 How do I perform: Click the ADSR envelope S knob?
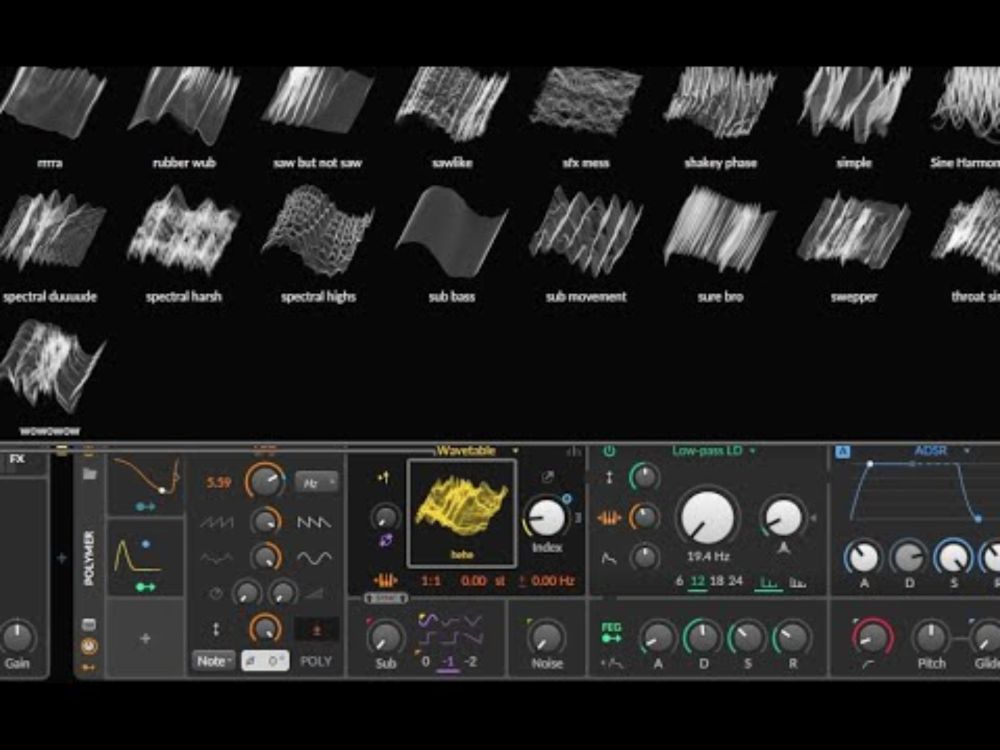tap(953, 557)
